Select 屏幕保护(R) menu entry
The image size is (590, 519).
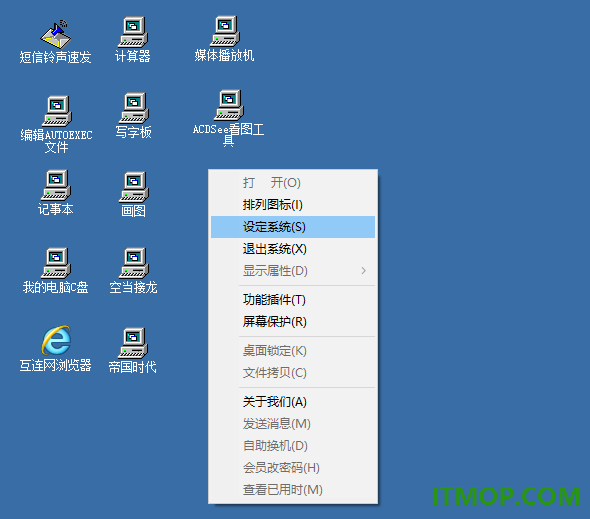click(293, 321)
